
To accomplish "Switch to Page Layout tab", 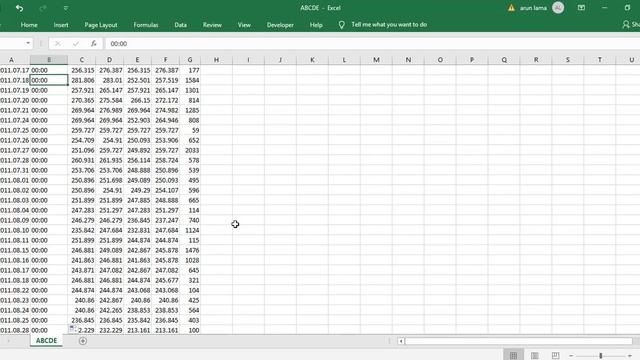I will 101,25.
